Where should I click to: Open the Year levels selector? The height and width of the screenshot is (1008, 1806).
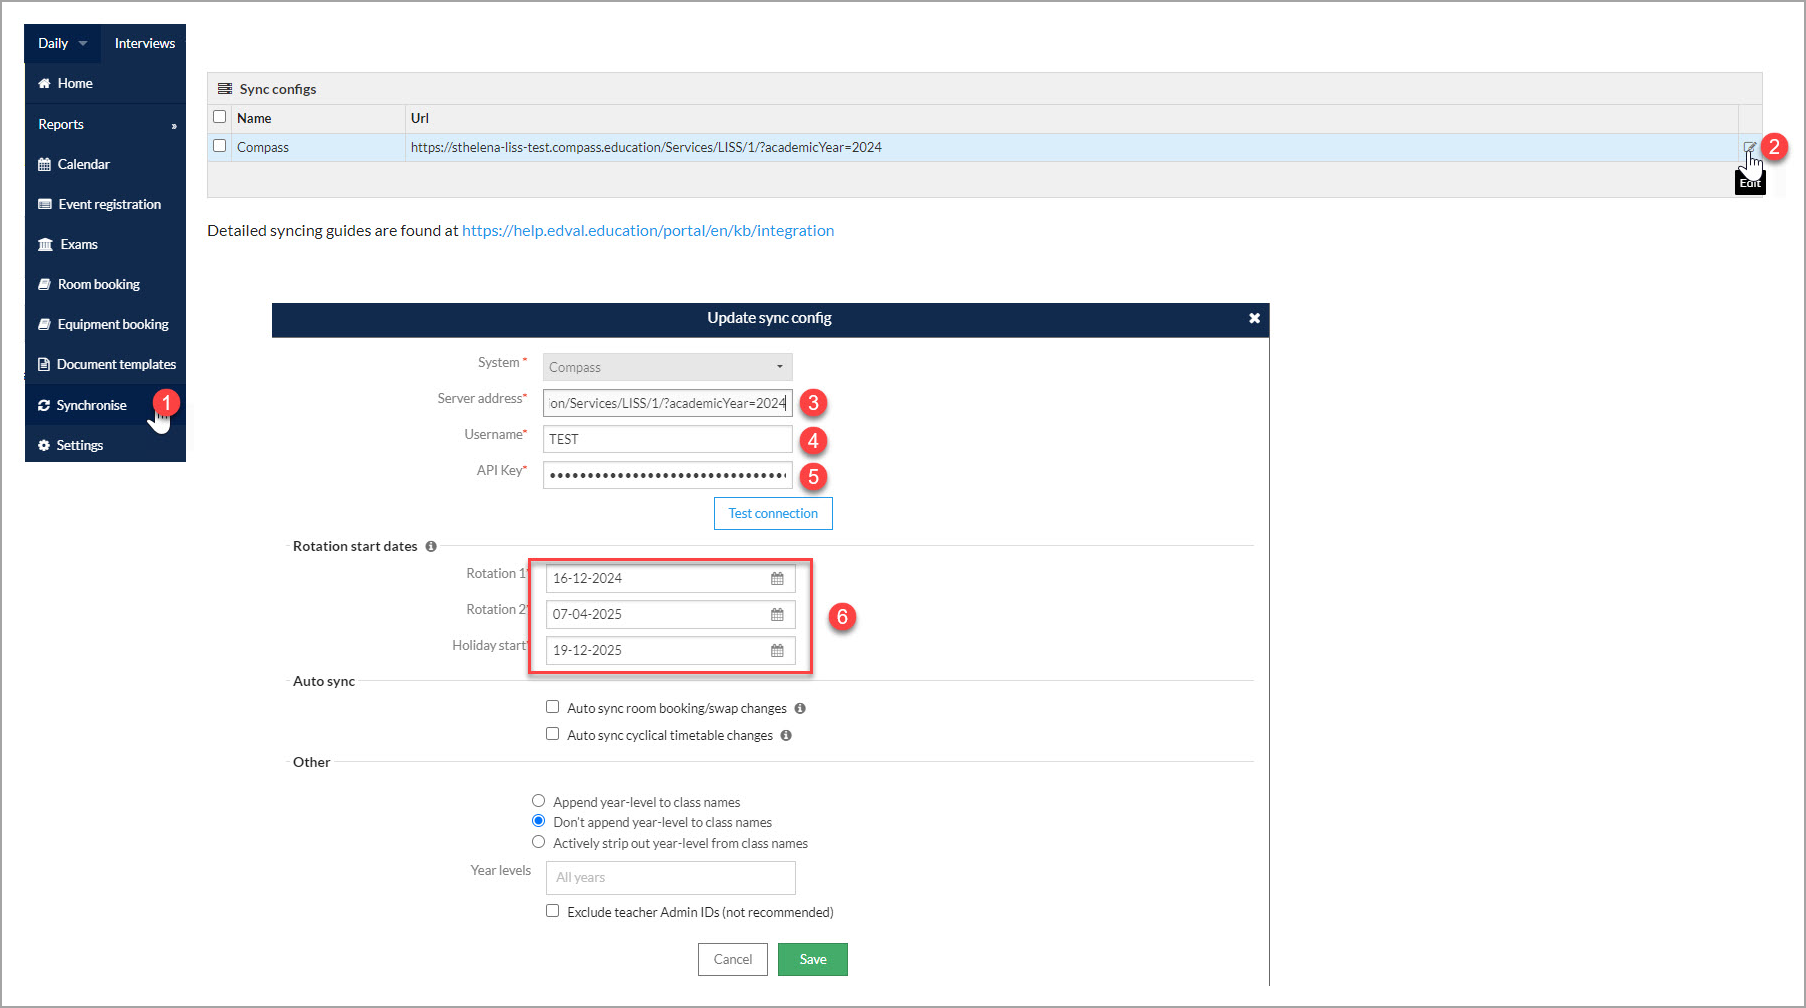coord(671,878)
